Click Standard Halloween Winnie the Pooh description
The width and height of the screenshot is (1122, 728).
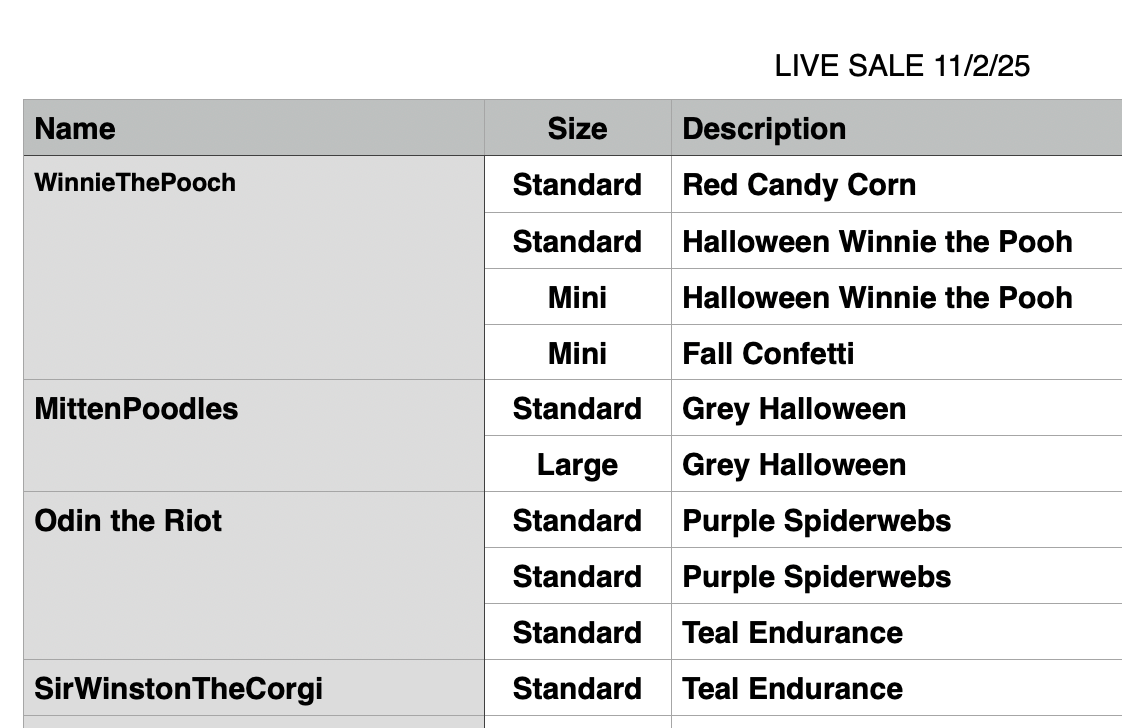tap(877, 242)
